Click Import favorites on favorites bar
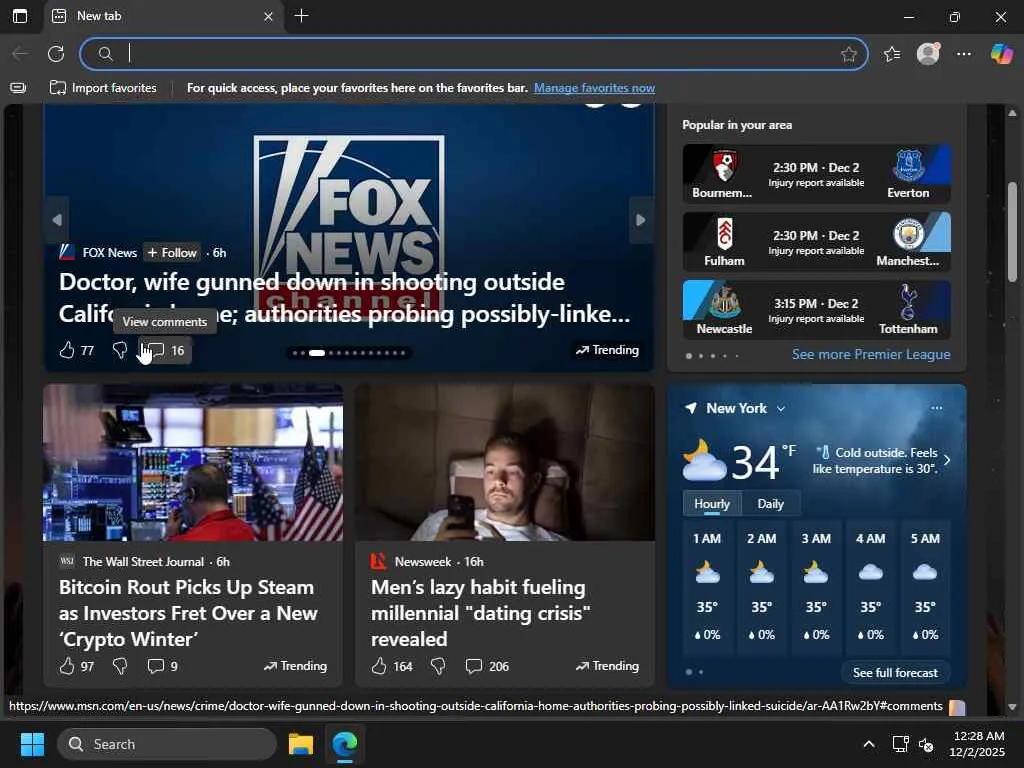1024x768 pixels. coord(103,88)
